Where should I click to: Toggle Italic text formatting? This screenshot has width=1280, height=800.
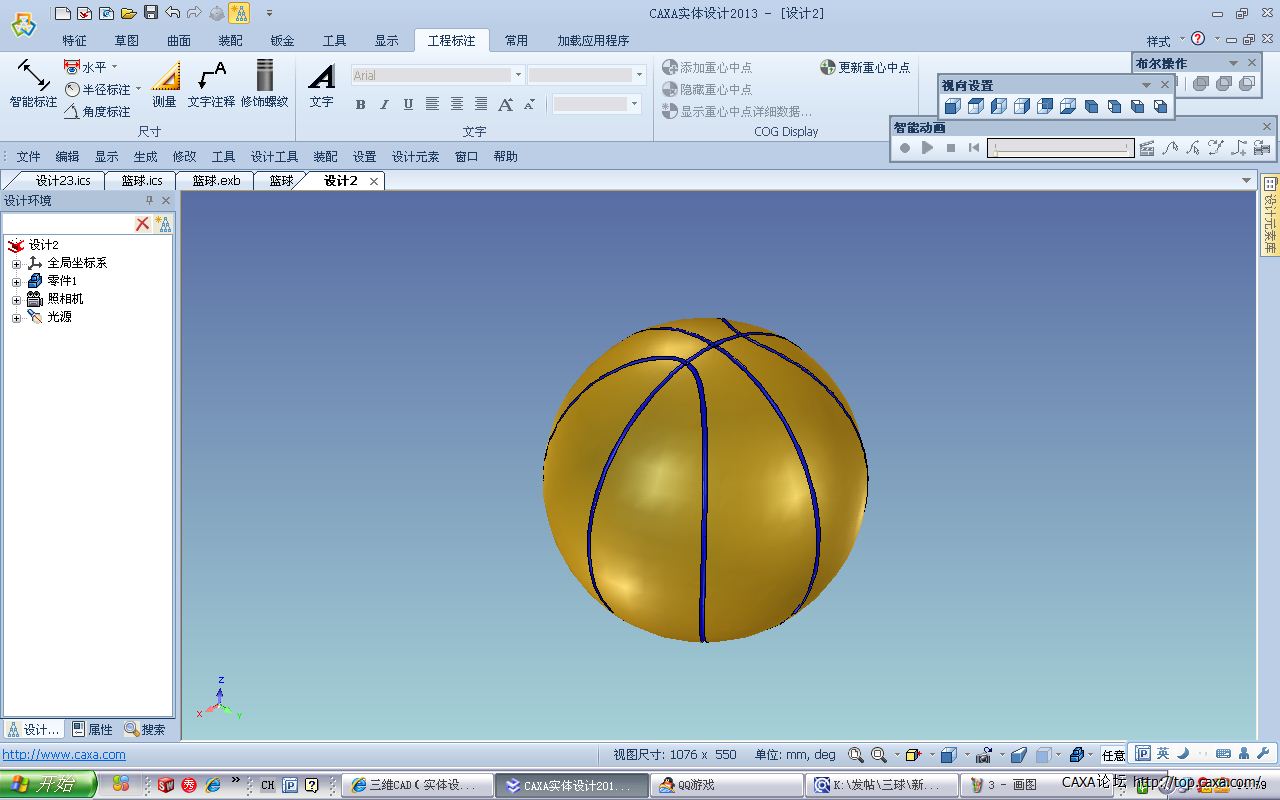point(384,104)
